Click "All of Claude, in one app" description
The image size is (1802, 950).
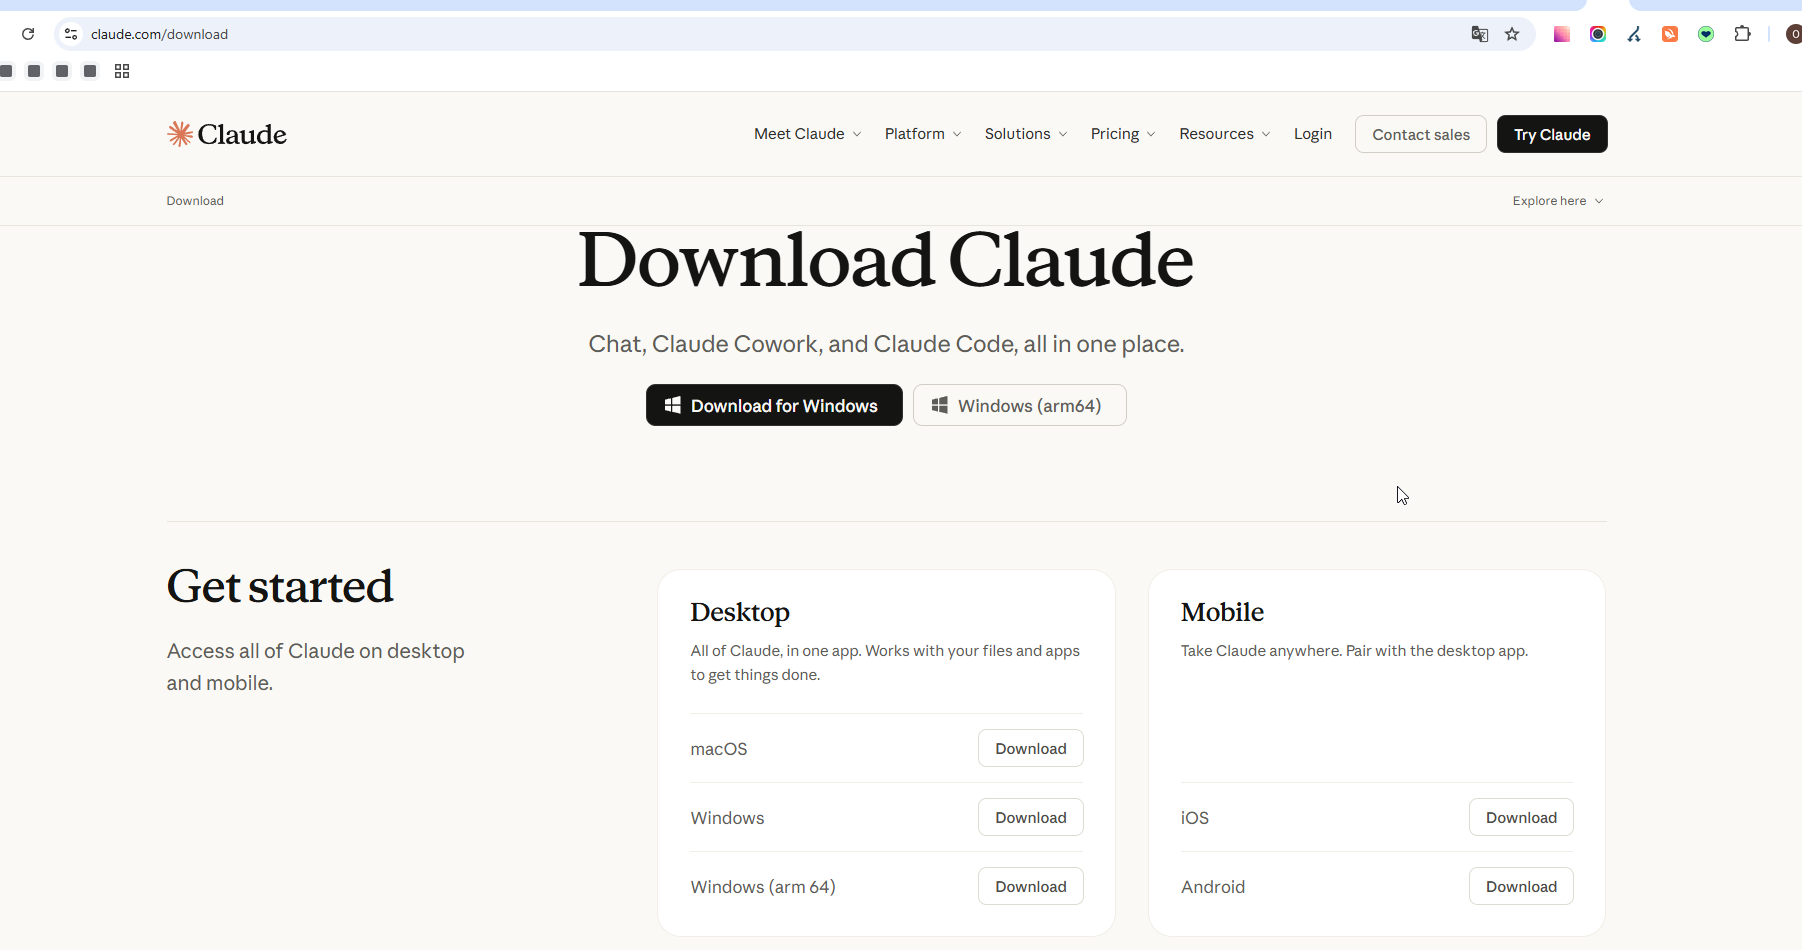pyautogui.click(x=885, y=663)
